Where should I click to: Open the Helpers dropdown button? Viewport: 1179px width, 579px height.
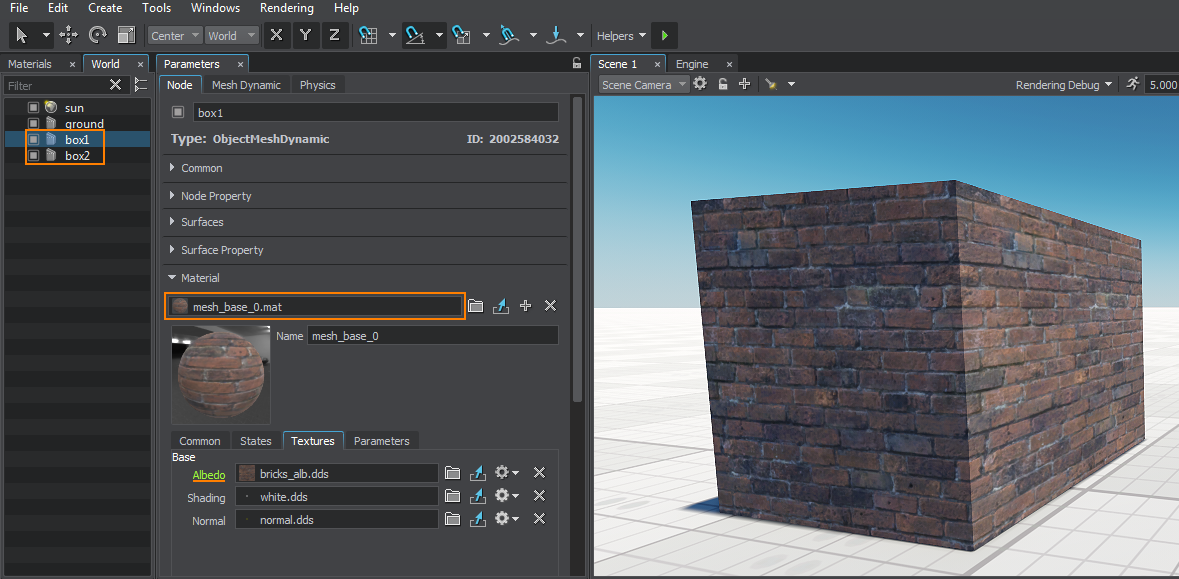(x=621, y=36)
